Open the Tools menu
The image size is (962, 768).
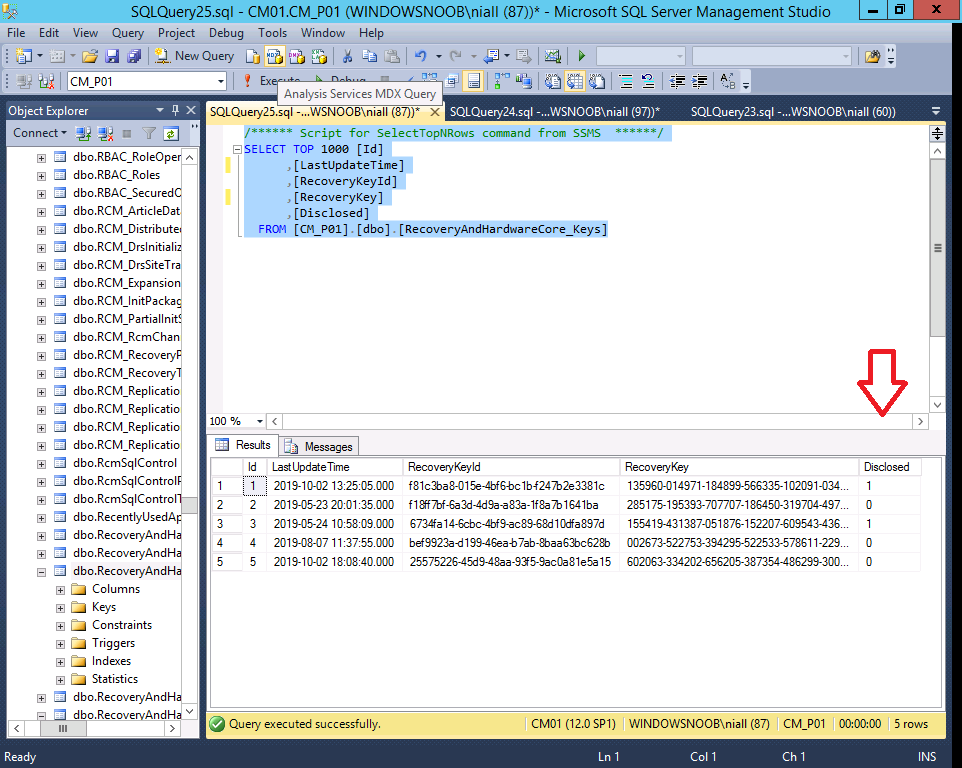click(272, 33)
